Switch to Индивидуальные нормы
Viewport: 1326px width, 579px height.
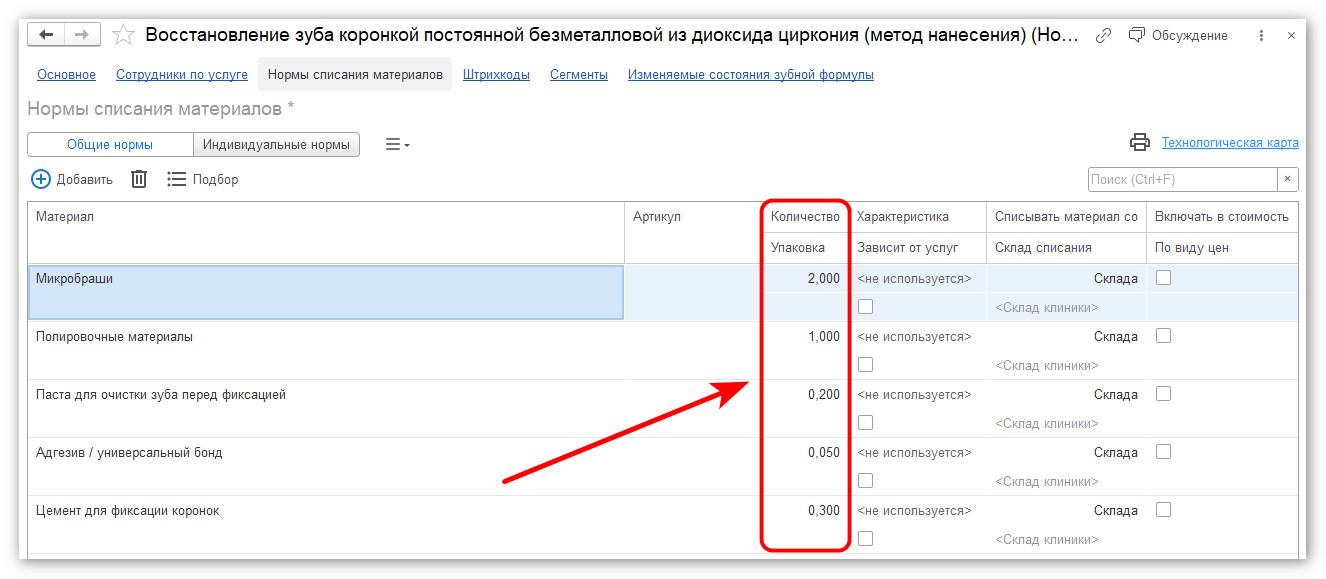276,144
